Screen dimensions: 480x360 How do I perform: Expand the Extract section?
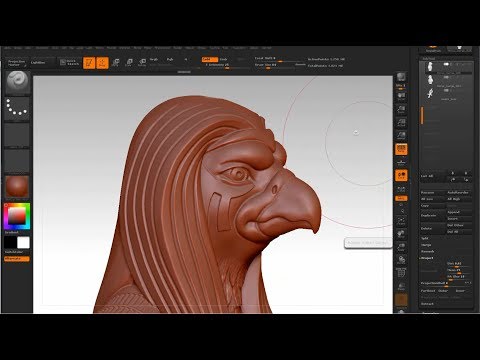pos(428,304)
